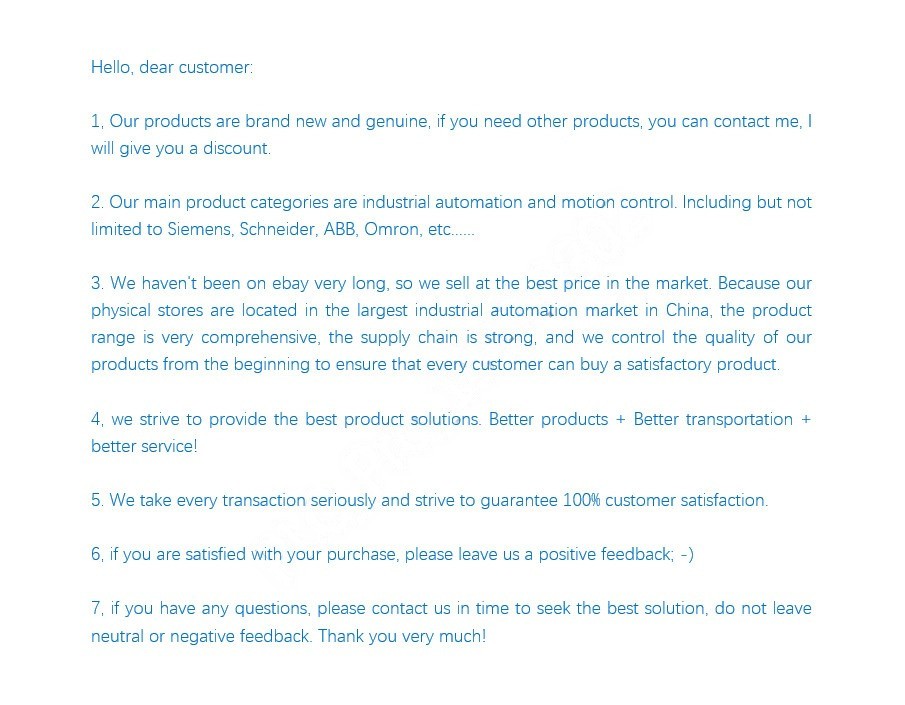Click 'discount' at the end of point 1

[x=236, y=148]
